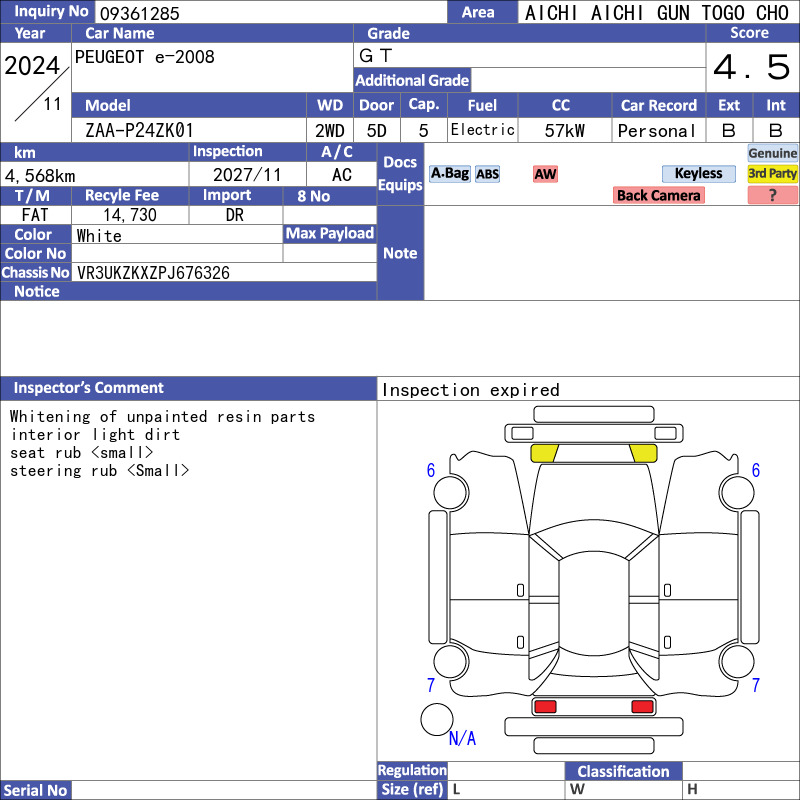Click the Additional Grade label
The image size is (800, 800).
pos(412,80)
